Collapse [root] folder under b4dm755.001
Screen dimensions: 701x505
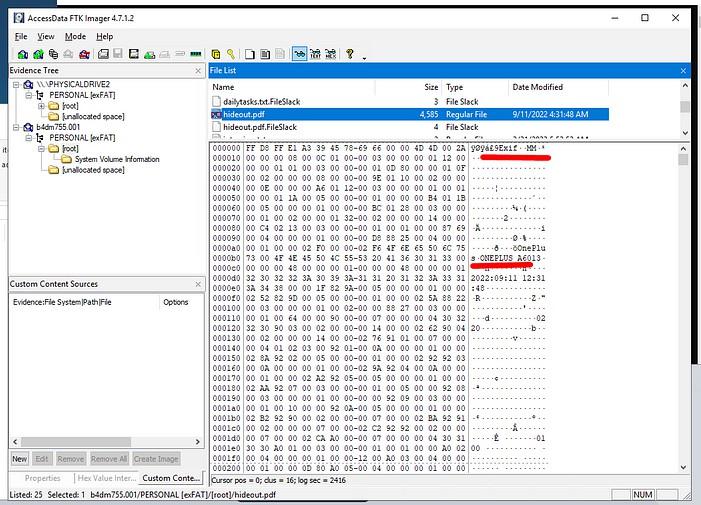41,149
